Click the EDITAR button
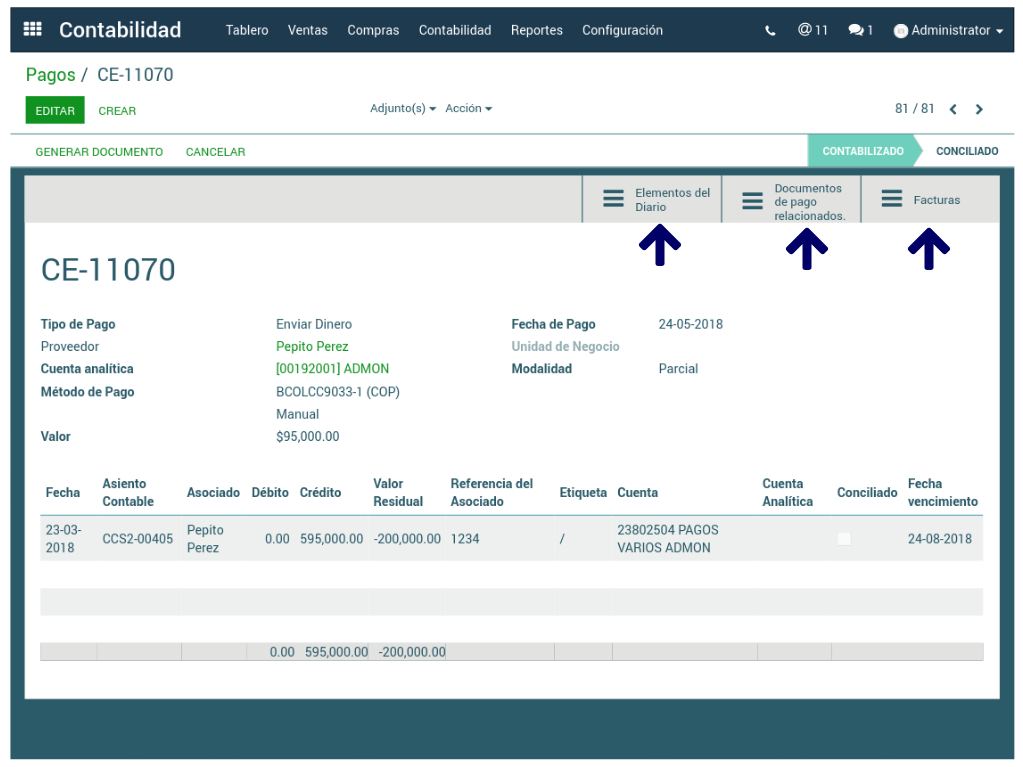Screen dimensions: 1023x767 [x=55, y=111]
